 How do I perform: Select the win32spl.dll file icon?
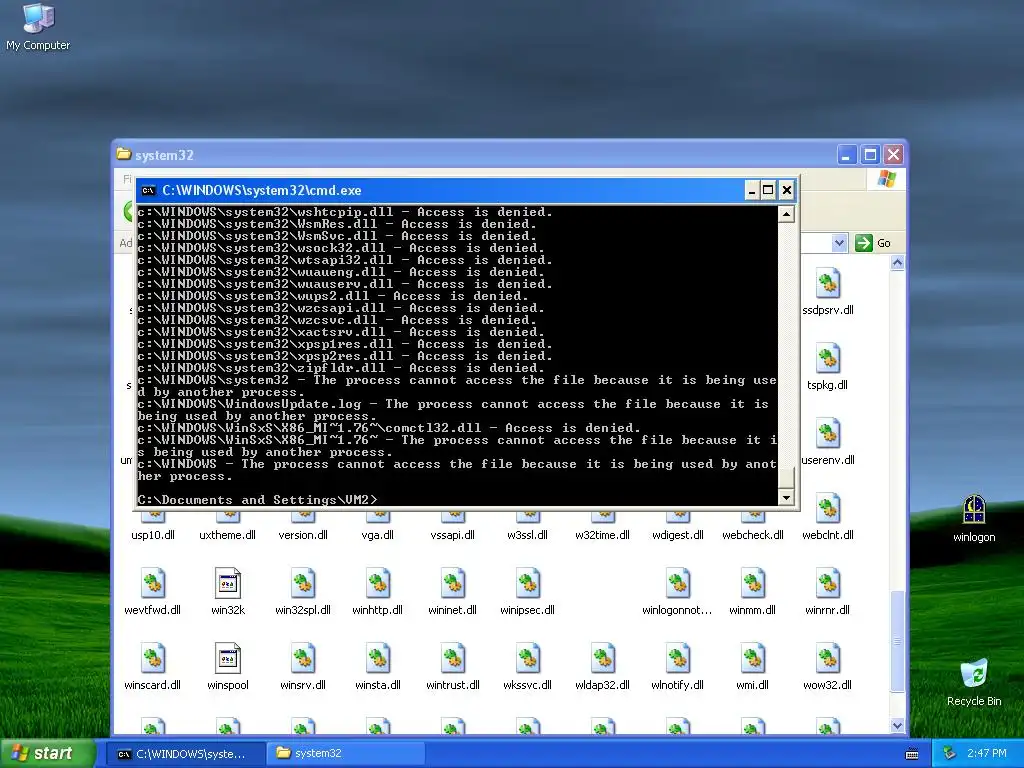coord(302,583)
